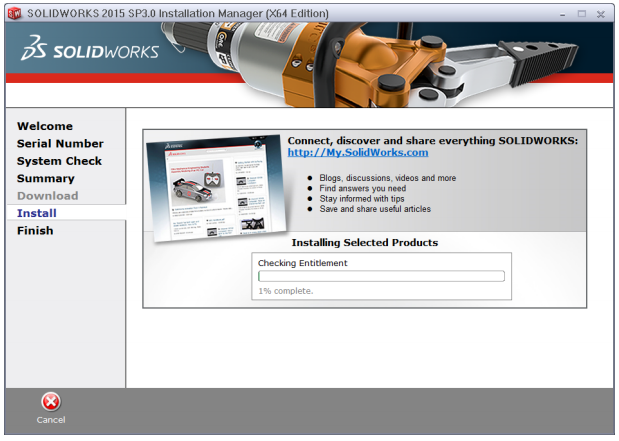619x441 pixels.
Task: Select the Welcome step in sidebar
Action: click(45, 126)
